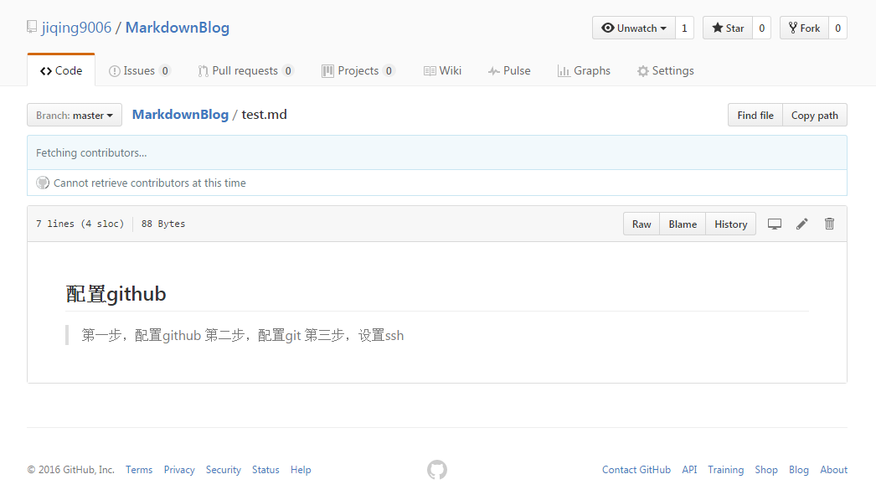Open Training footer link
The image size is (876, 500).
[x=726, y=470]
